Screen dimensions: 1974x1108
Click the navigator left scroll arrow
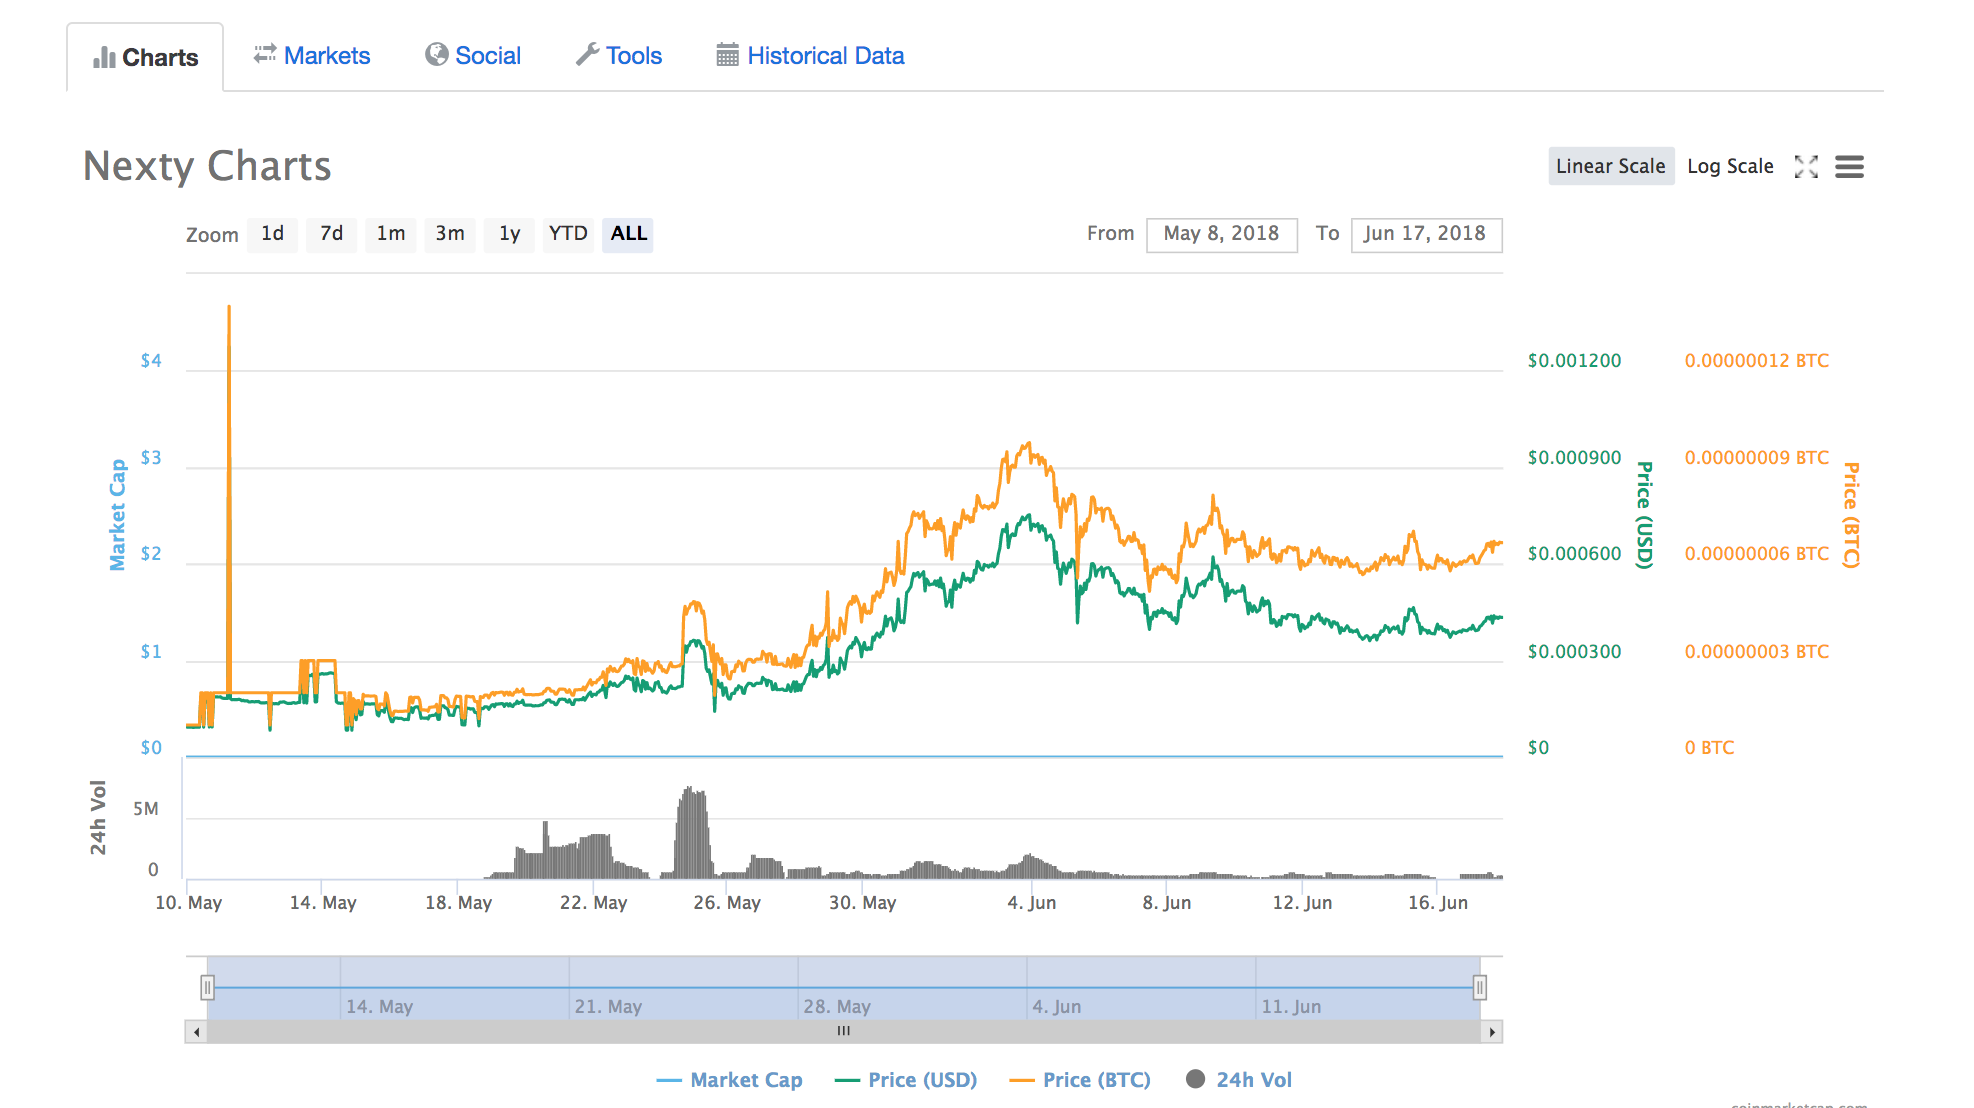point(197,1032)
